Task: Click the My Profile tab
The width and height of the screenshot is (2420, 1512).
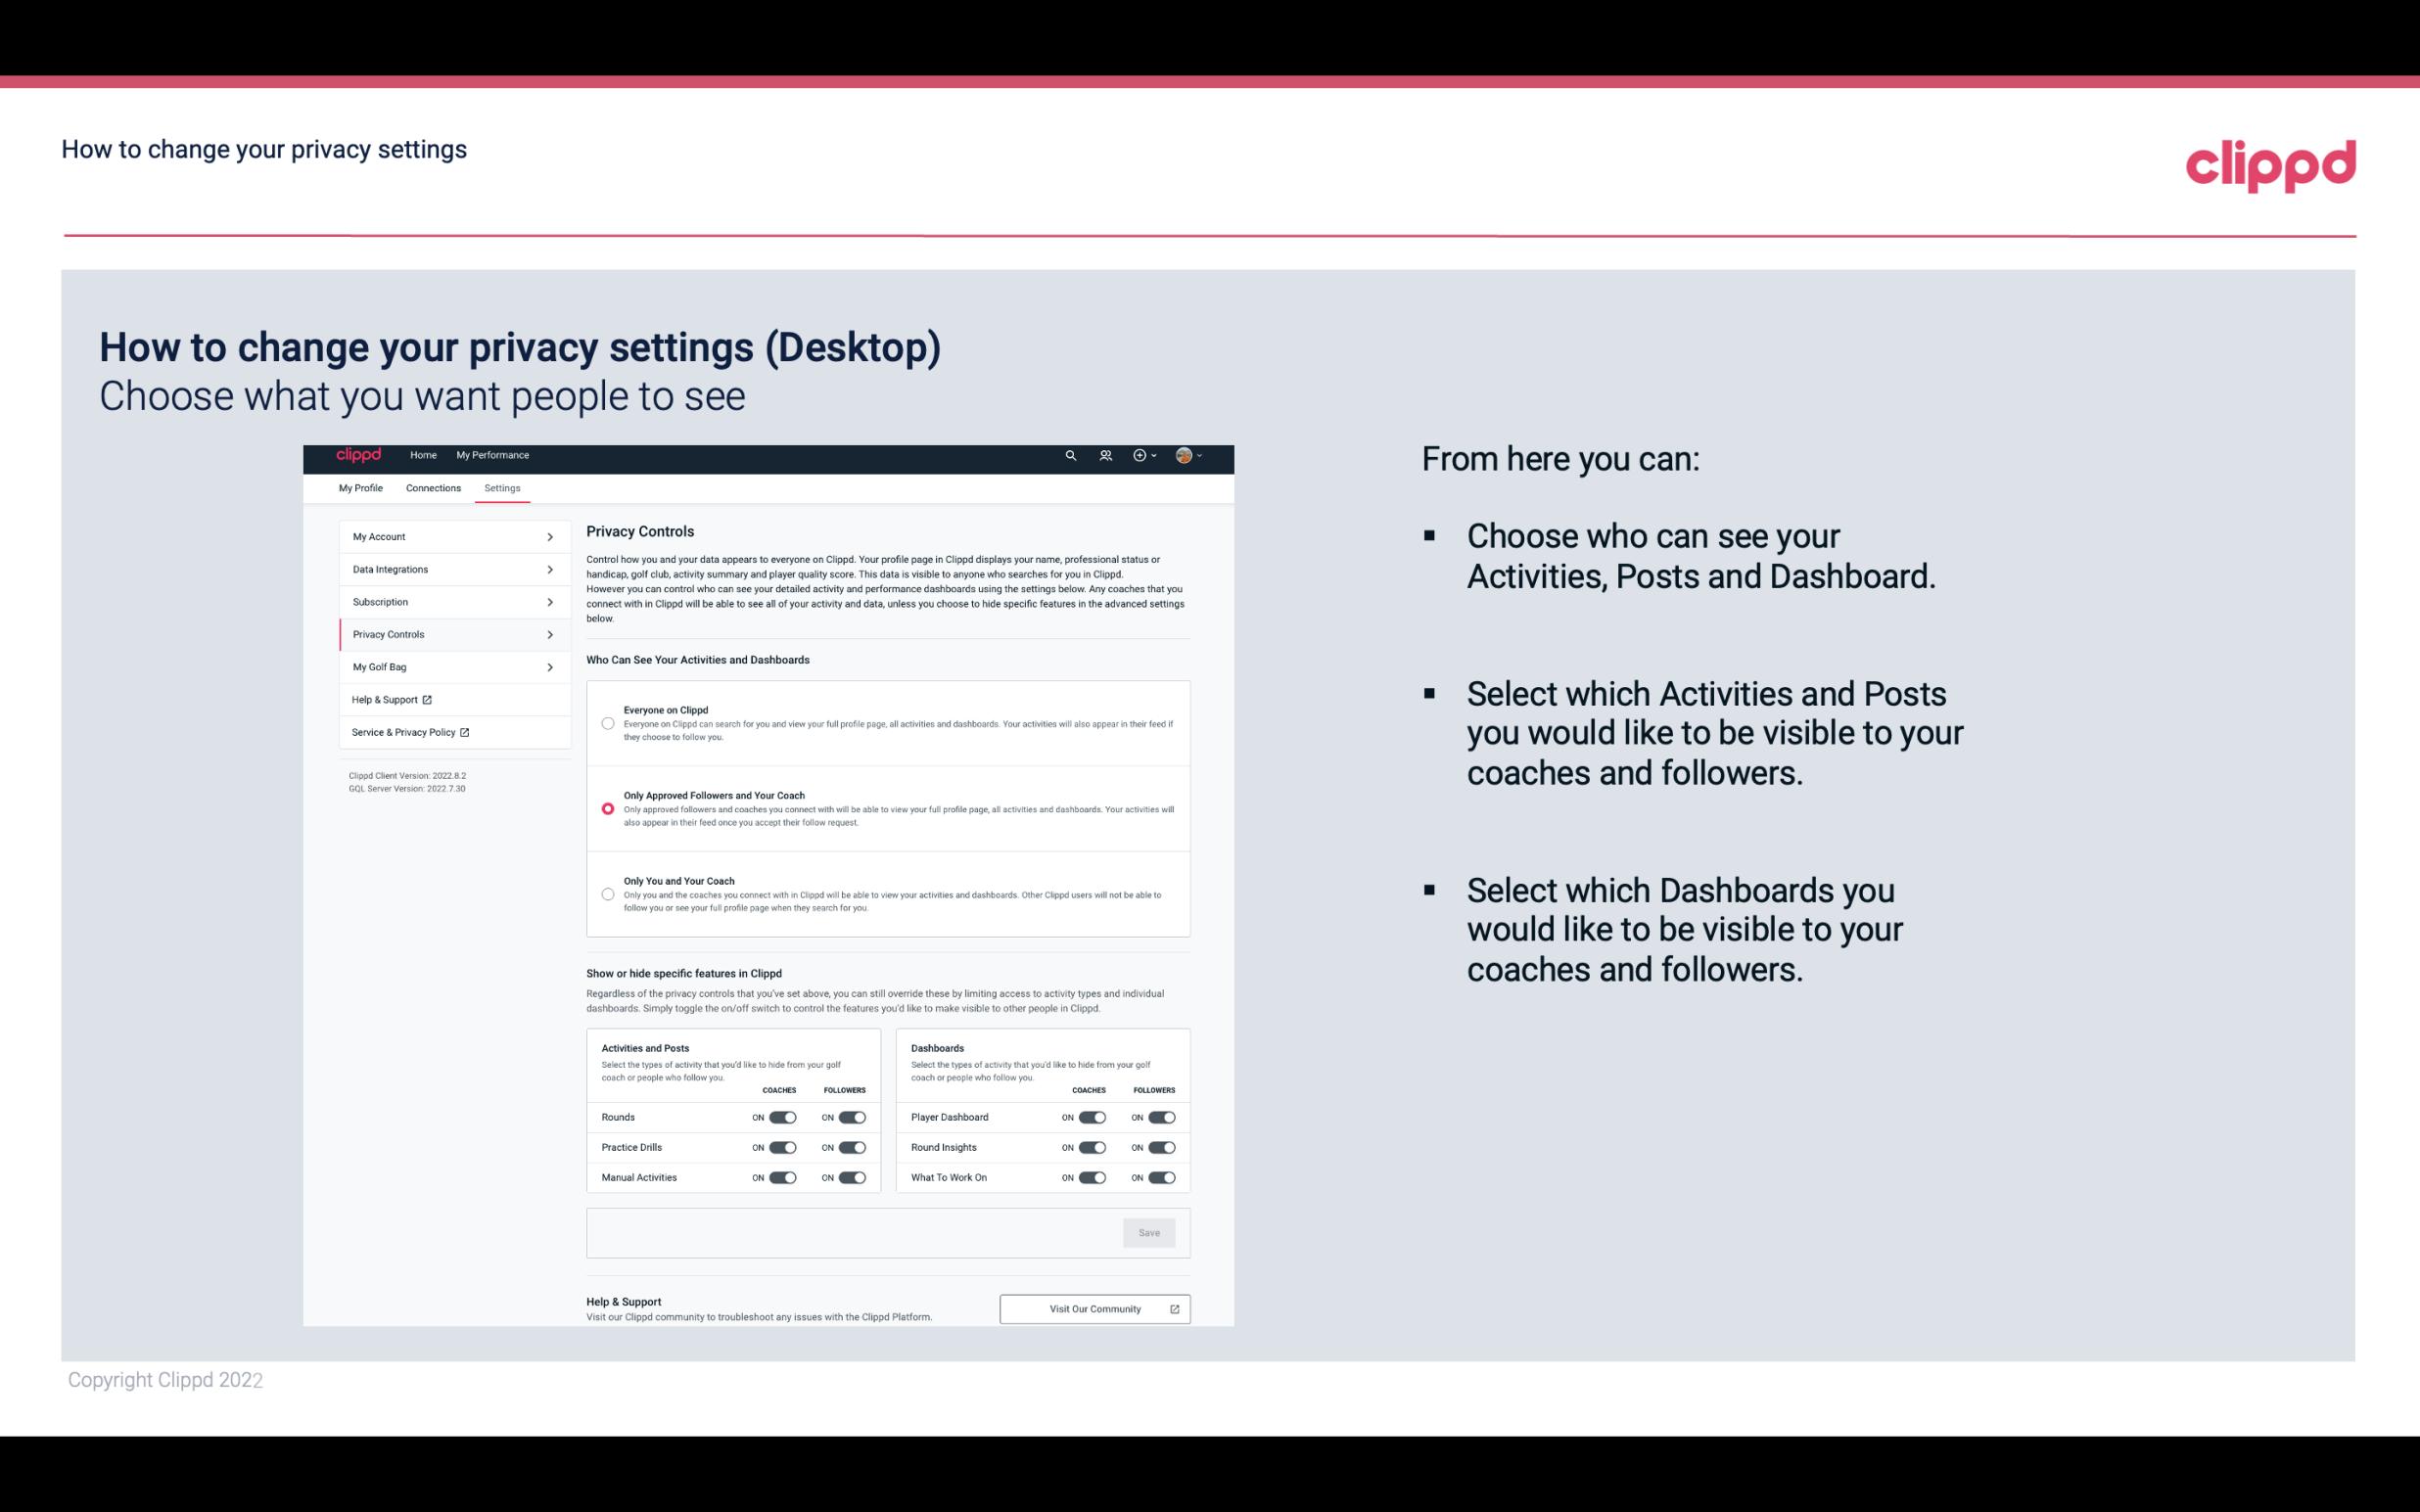Action: pos(360,487)
